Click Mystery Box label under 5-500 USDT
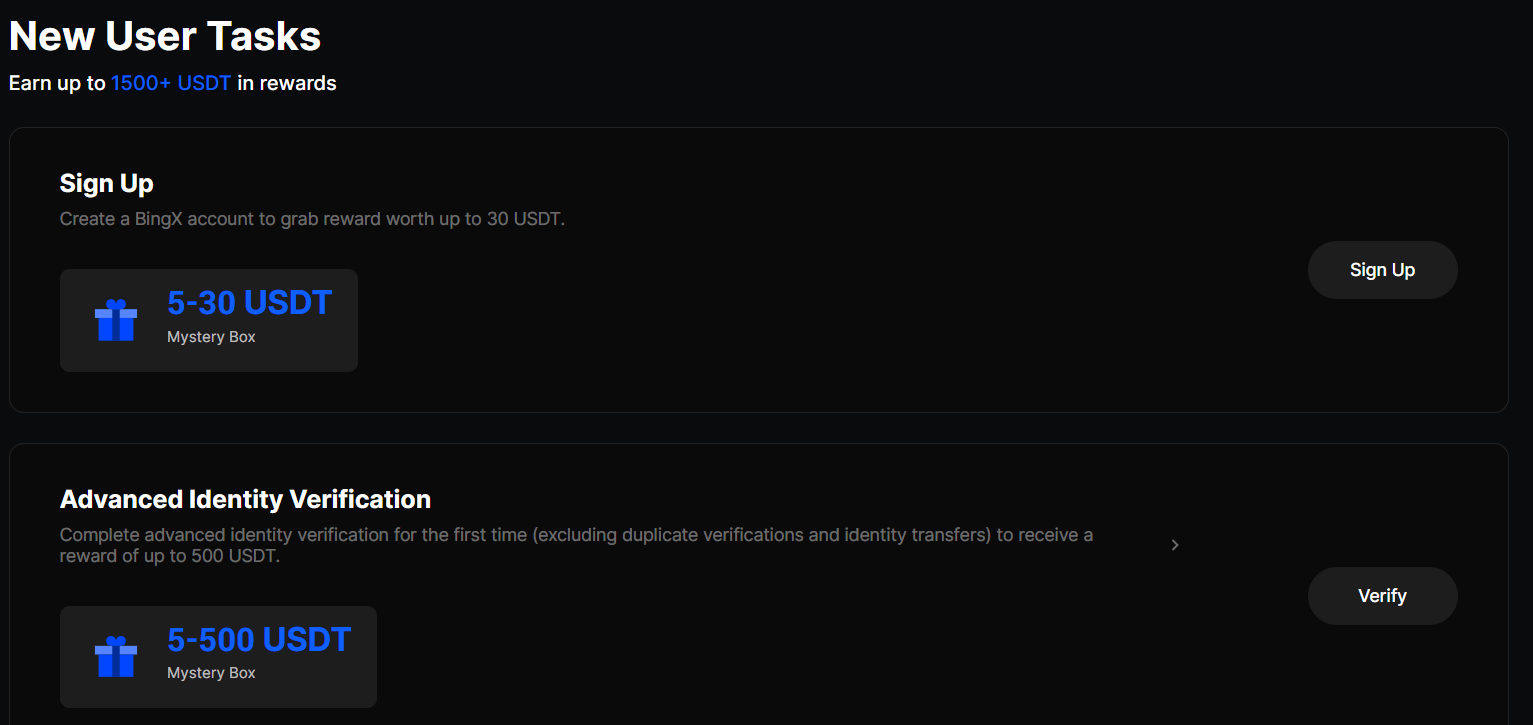Viewport: 1533px width, 725px height. (x=211, y=673)
